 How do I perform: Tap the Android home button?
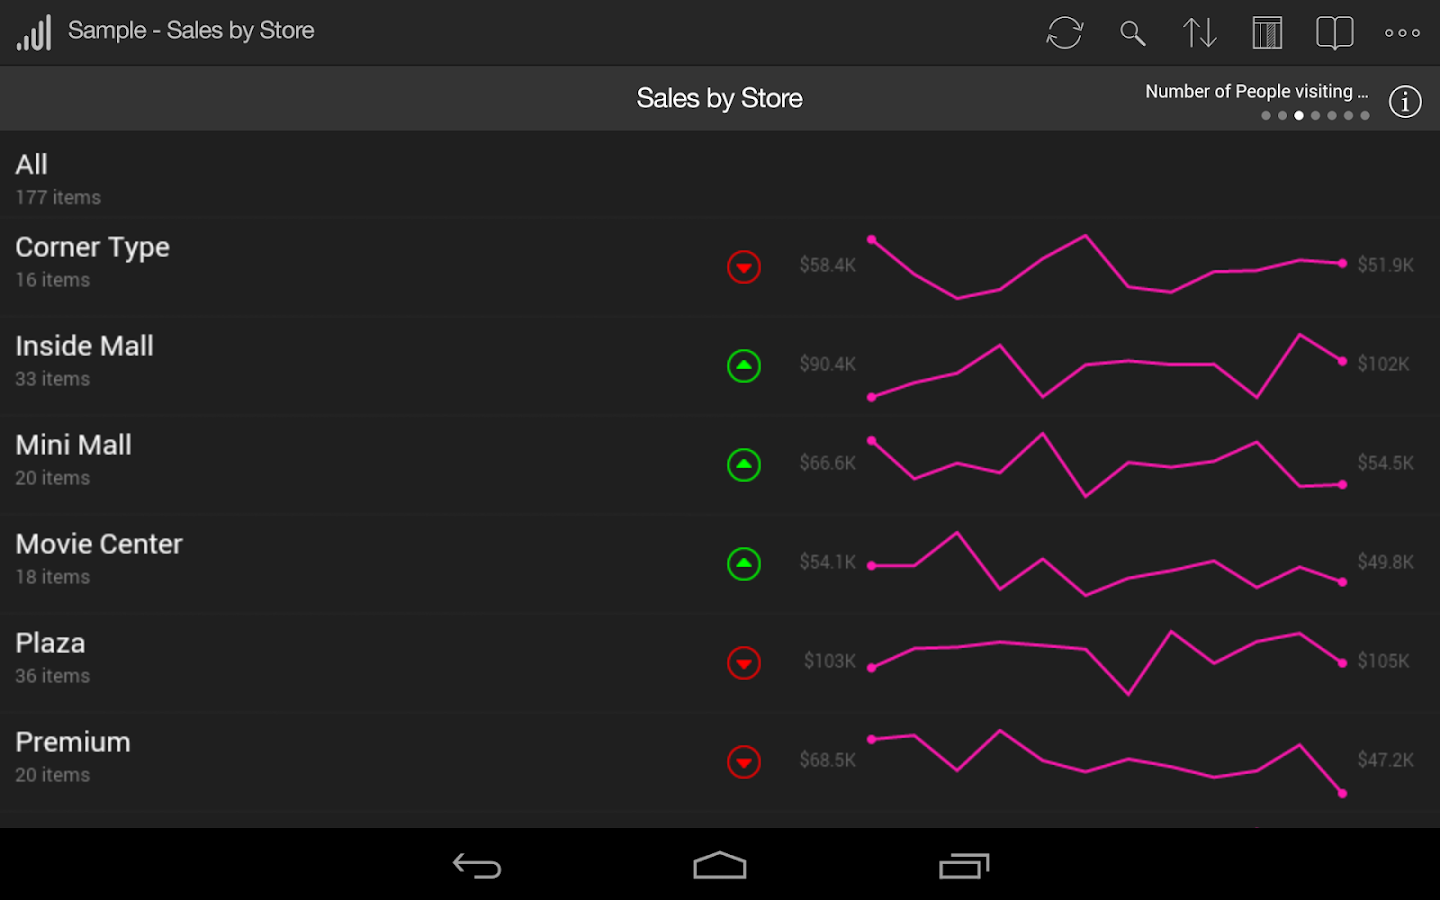click(719, 865)
